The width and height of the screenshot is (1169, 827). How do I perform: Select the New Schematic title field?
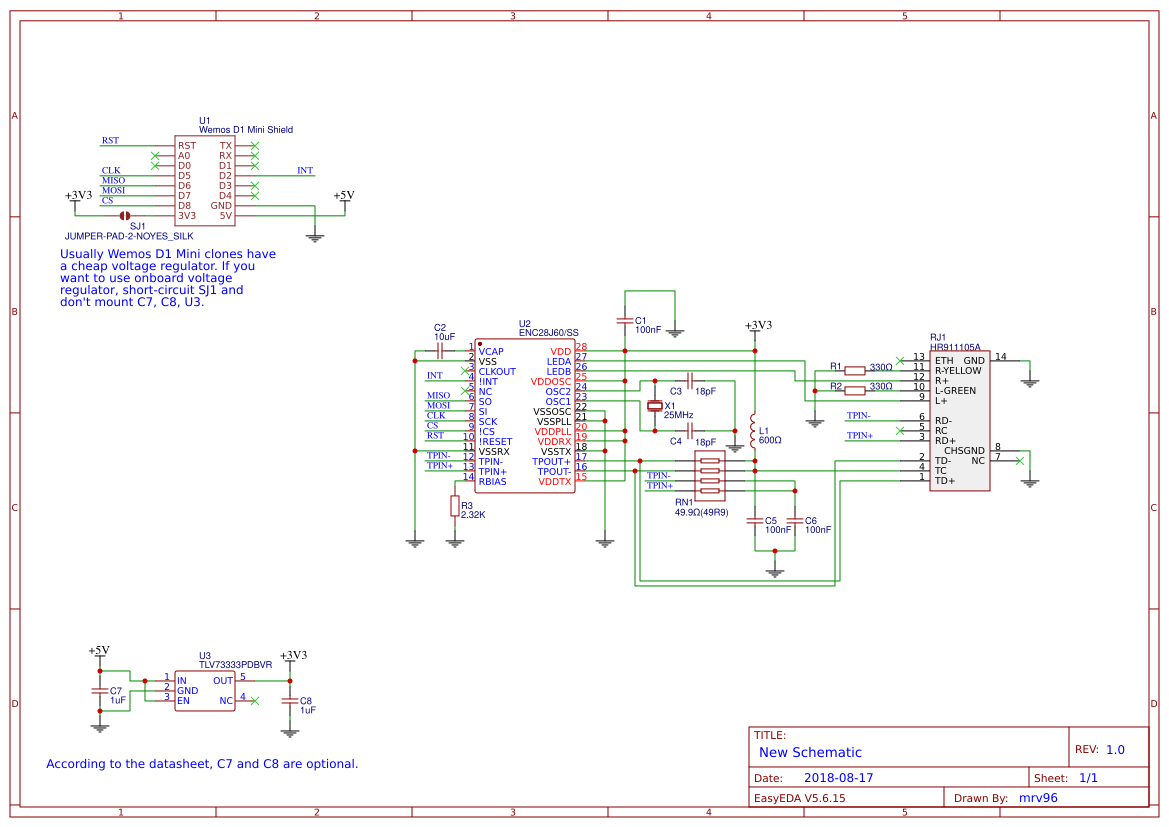pos(810,752)
